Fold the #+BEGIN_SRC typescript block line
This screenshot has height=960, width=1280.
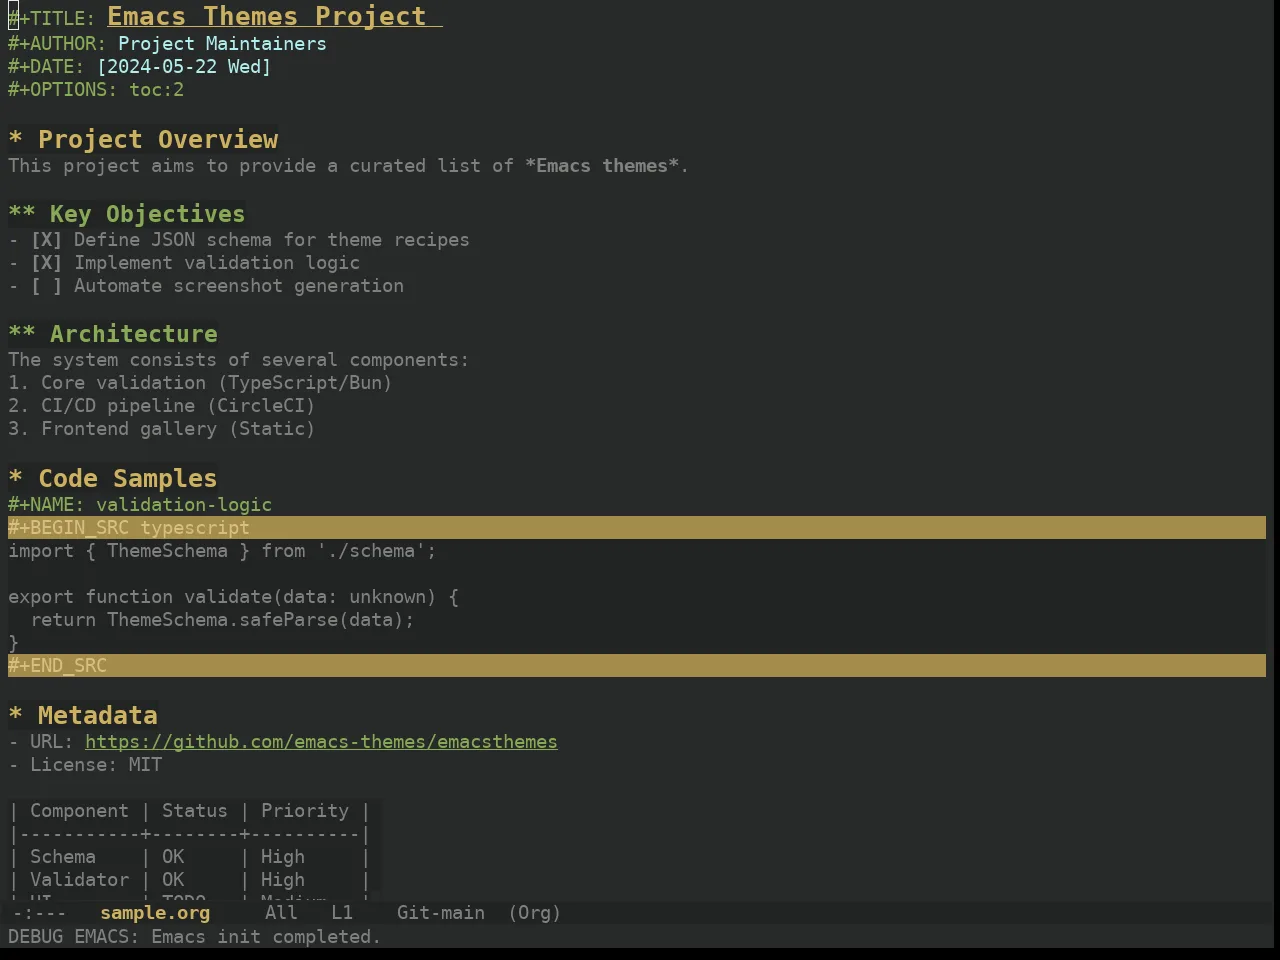(x=637, y=528)
